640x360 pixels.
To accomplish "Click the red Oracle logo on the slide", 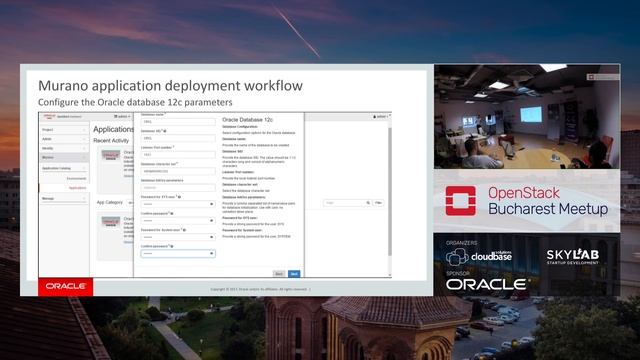I will 66,287.
